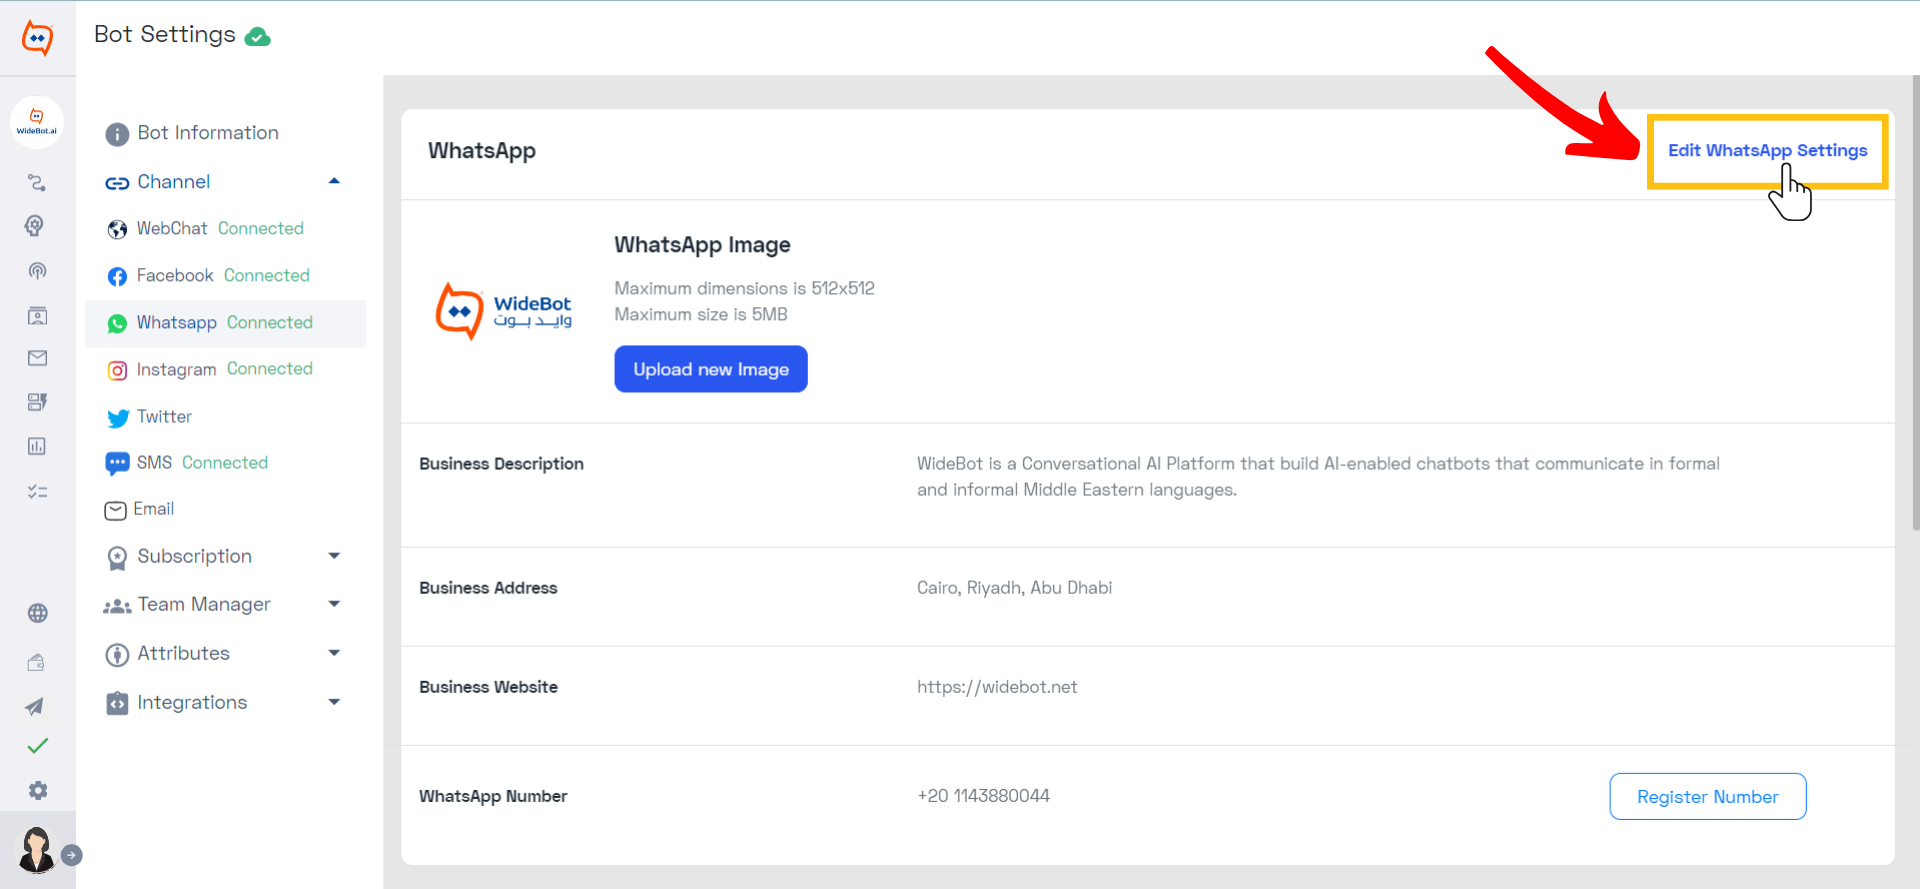Open the Integrations menu label
Screen dimensions: 1920x889
pyautogui.click(x=192, y=702)
